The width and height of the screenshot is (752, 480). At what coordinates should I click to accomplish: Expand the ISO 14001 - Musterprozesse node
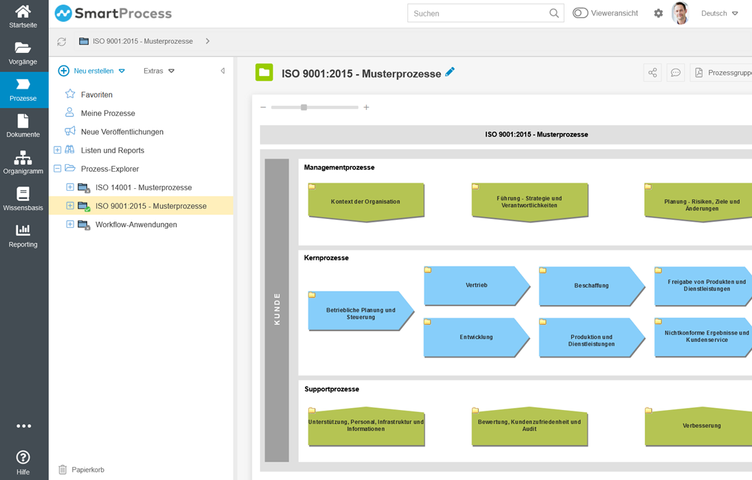point(70,187)
